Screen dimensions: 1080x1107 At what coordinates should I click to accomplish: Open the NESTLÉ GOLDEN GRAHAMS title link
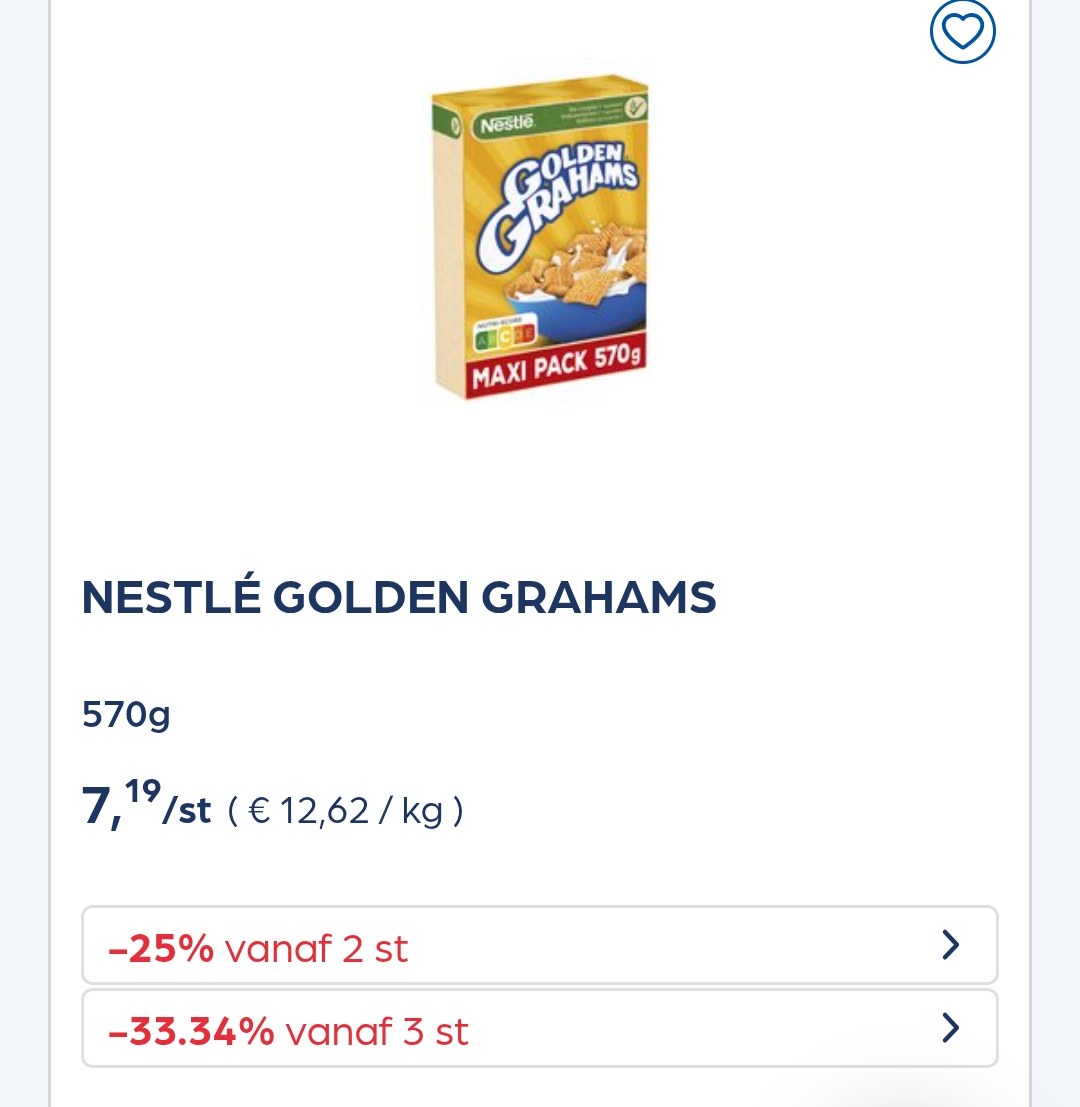point(398,596)
